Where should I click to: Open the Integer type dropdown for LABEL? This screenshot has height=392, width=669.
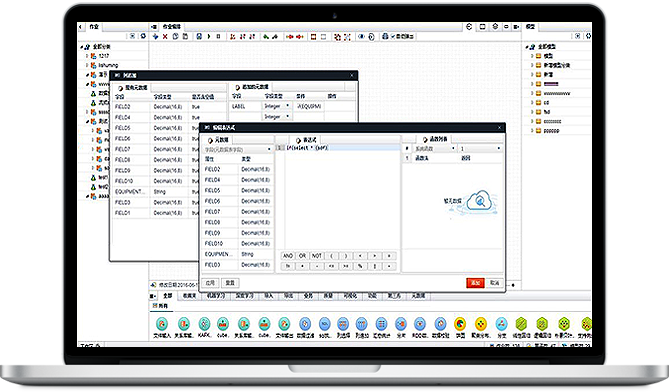(x=277, y=106)
